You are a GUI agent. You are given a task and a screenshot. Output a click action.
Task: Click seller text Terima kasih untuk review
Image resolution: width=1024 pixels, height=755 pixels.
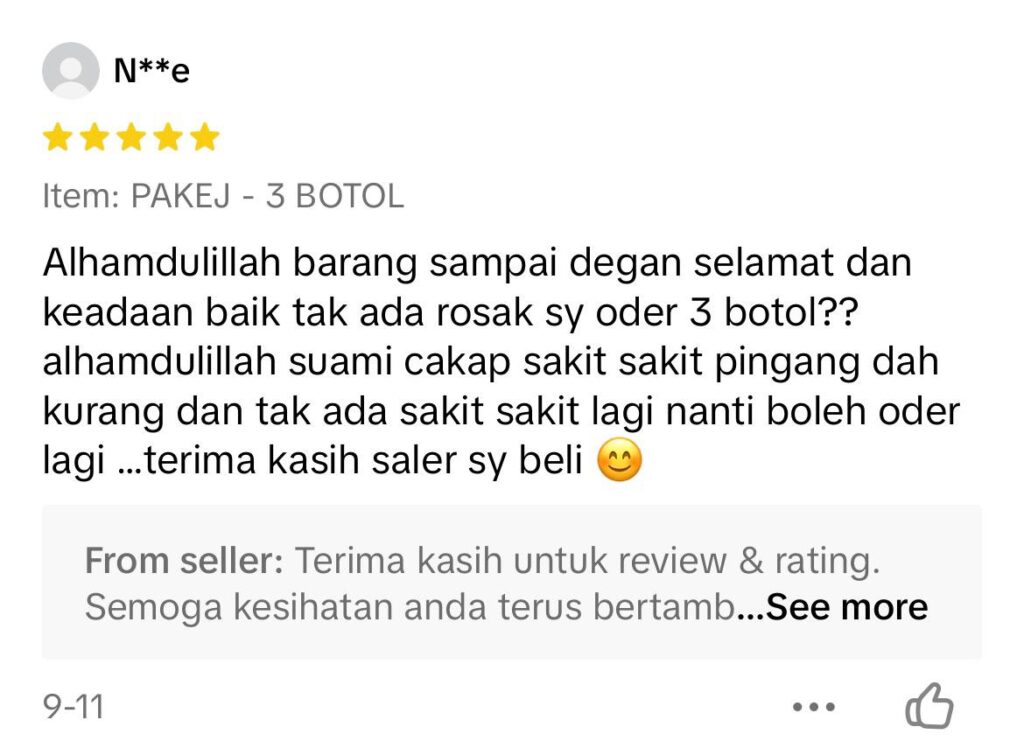[x=510, y=560]
